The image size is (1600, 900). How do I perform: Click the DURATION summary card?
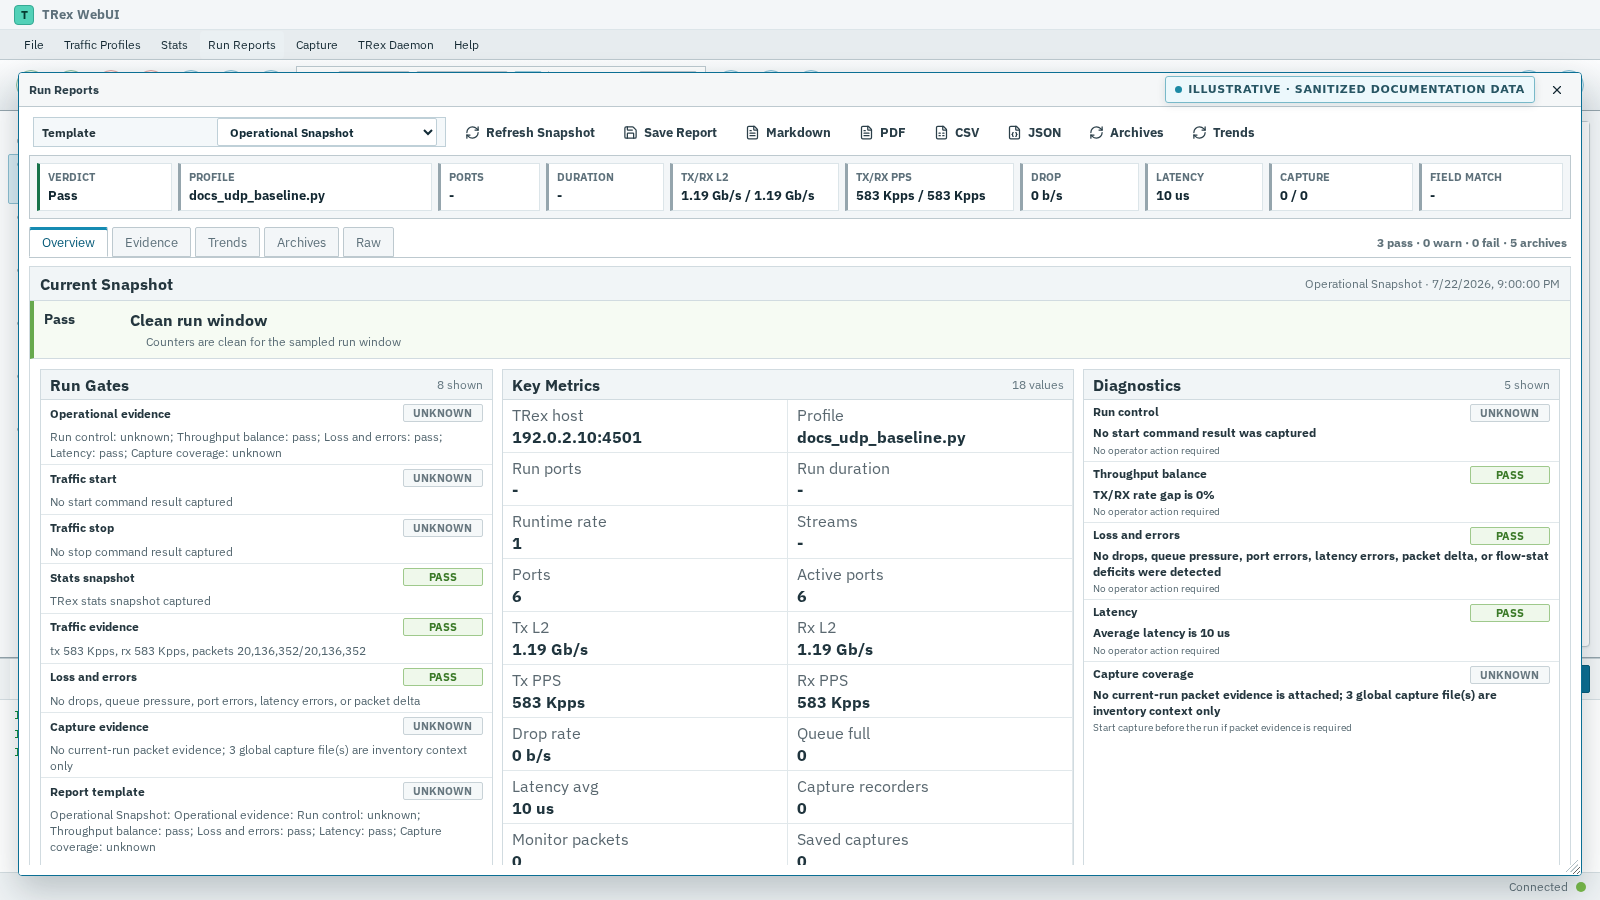[605, 187]
